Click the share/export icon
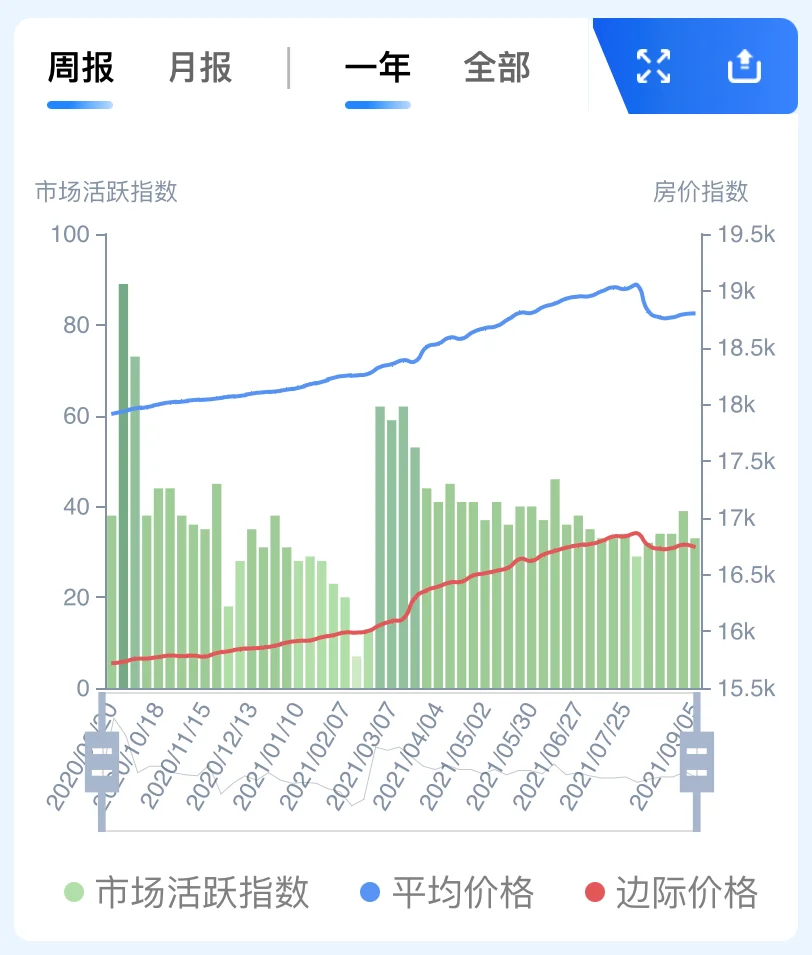 tap(744, 67)
